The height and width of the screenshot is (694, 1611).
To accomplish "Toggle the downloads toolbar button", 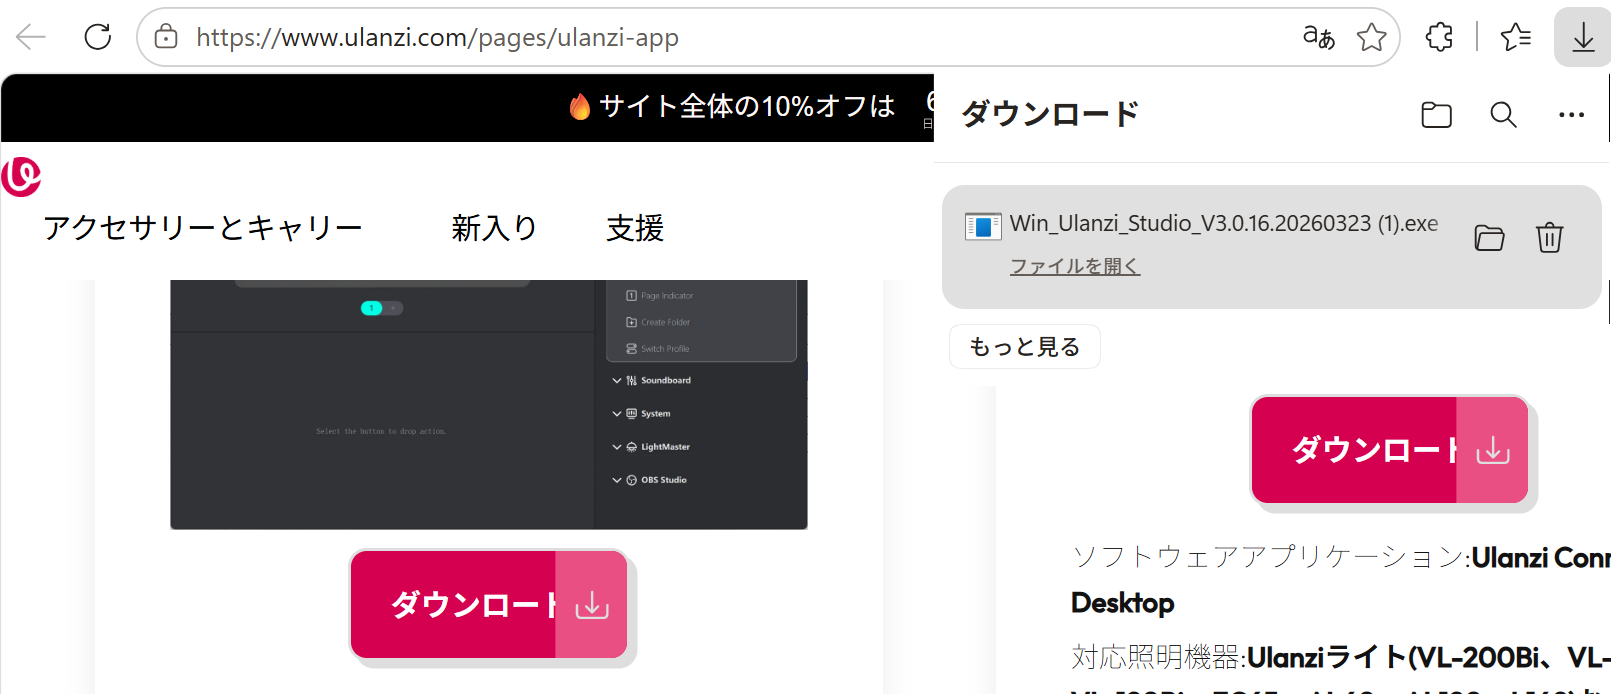I will [1583, 38].
